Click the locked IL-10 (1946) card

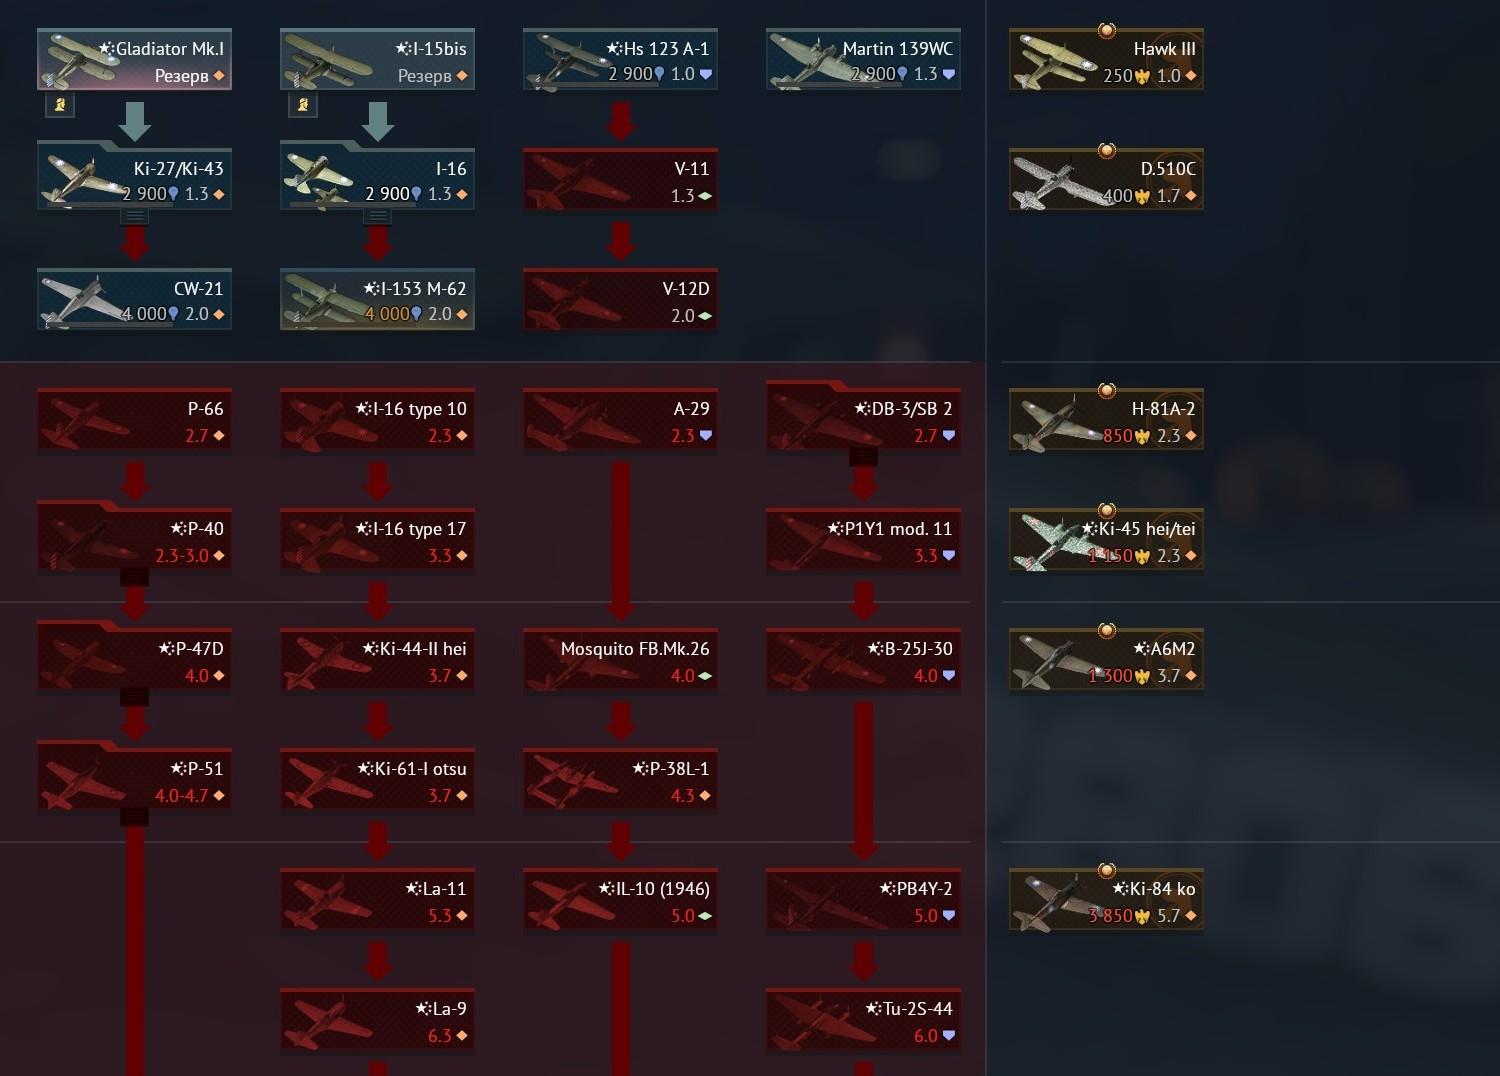click(x=620, y=900)
